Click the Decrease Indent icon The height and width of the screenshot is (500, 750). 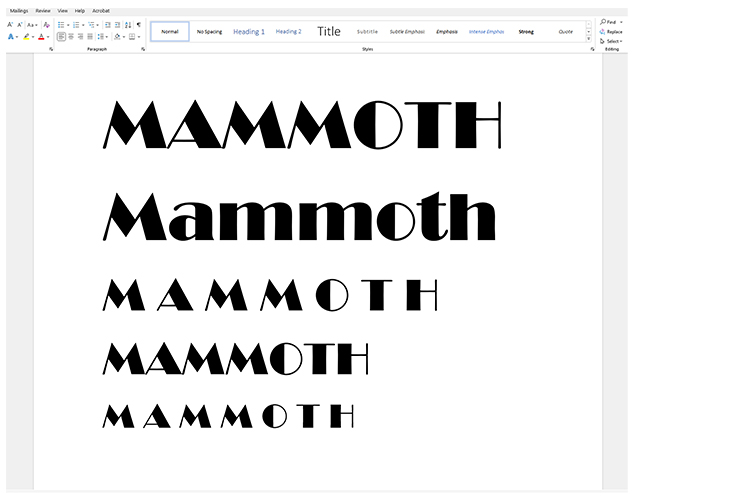point(107,24)
